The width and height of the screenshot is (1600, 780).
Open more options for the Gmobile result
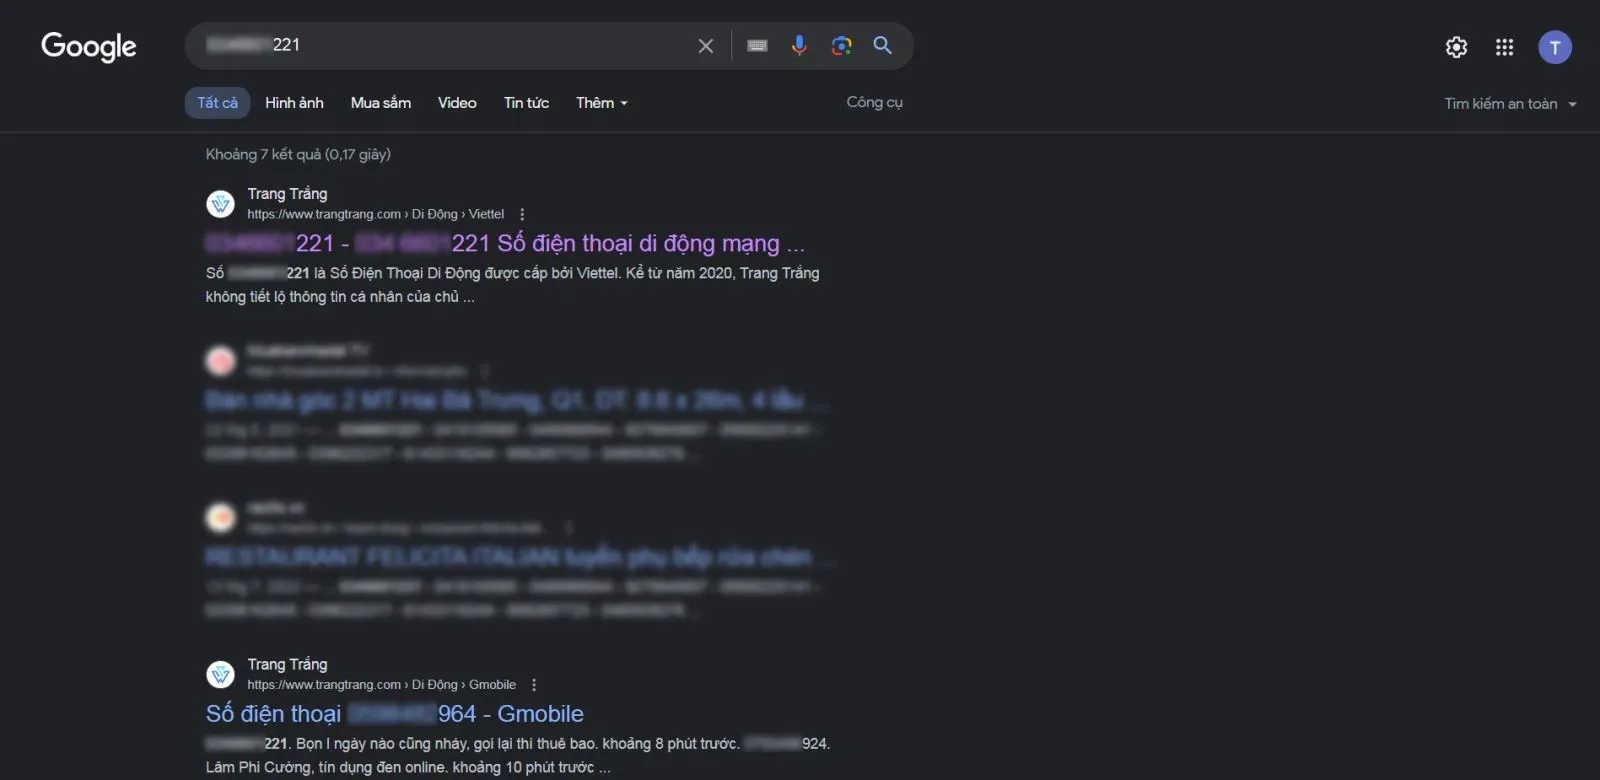pyautogui.click(x=534, y=685)
